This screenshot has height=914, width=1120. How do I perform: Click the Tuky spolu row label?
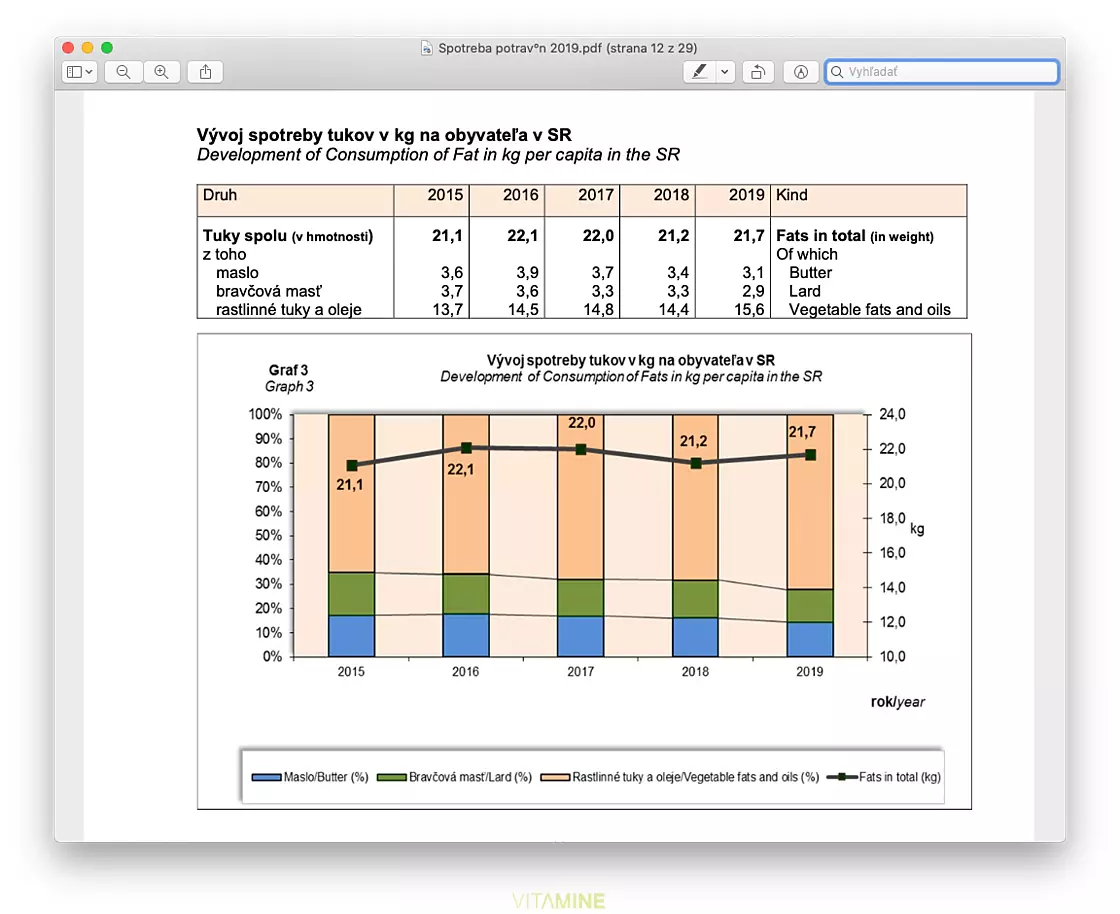pos(288,236)
